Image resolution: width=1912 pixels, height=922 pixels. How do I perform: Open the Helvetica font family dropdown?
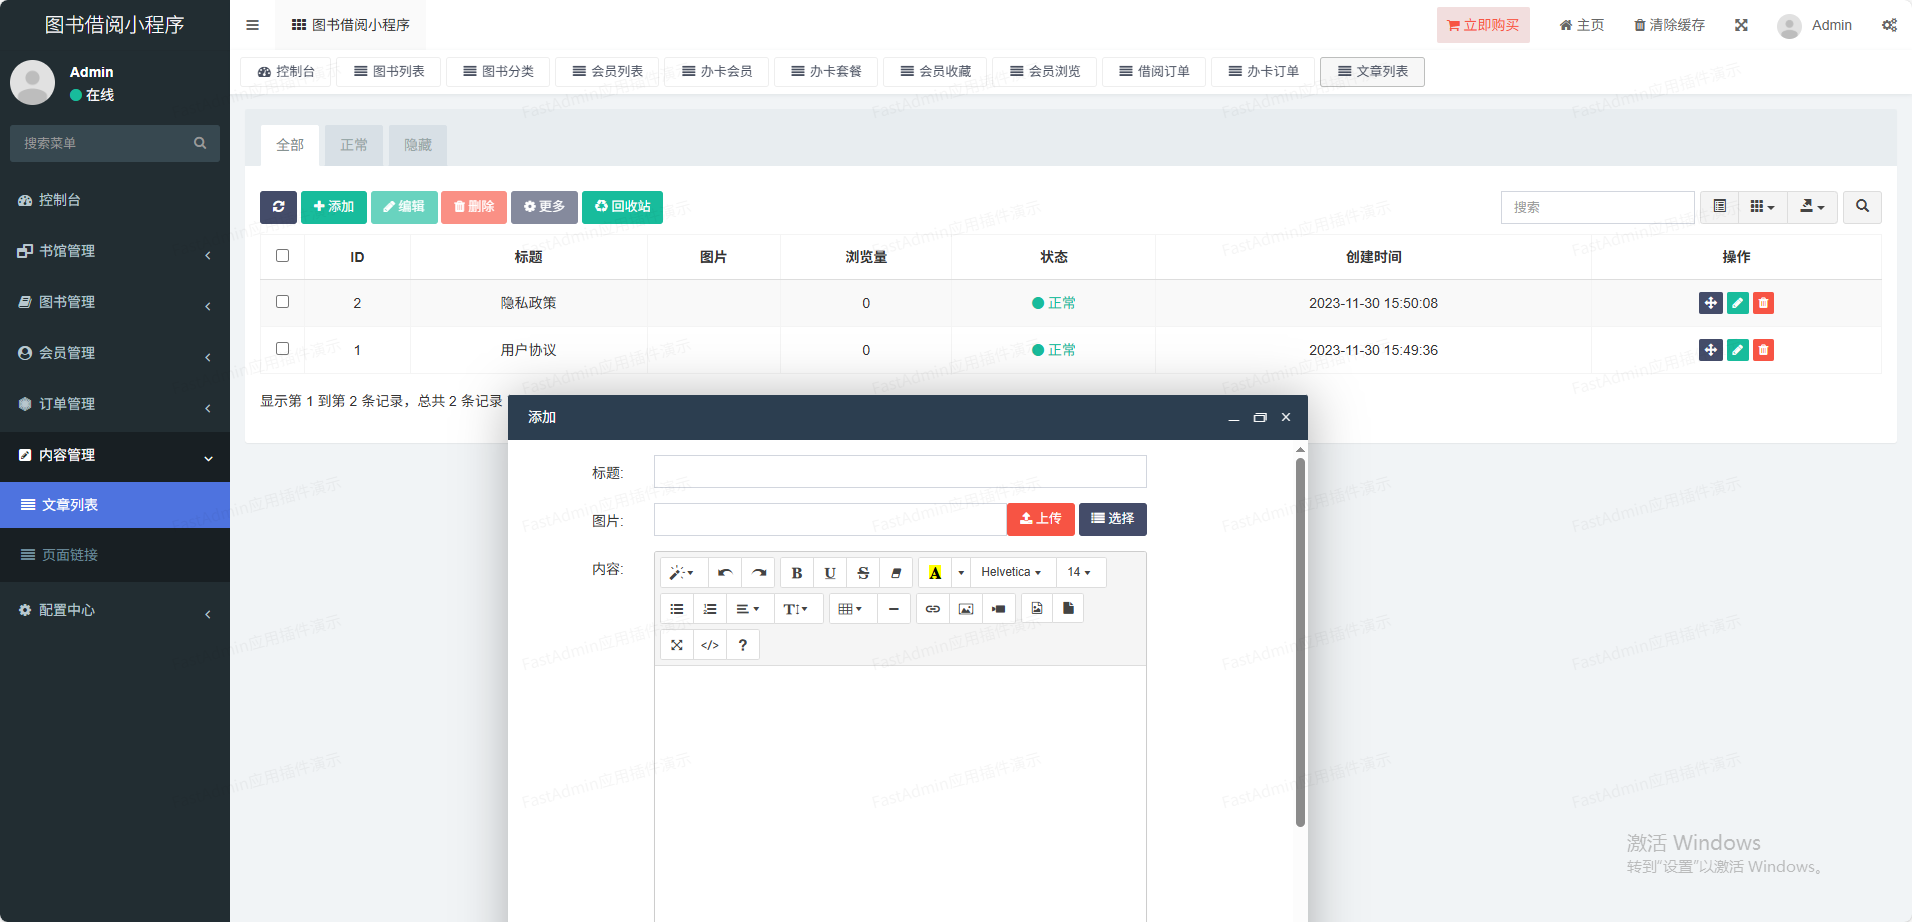[1011, 573]
